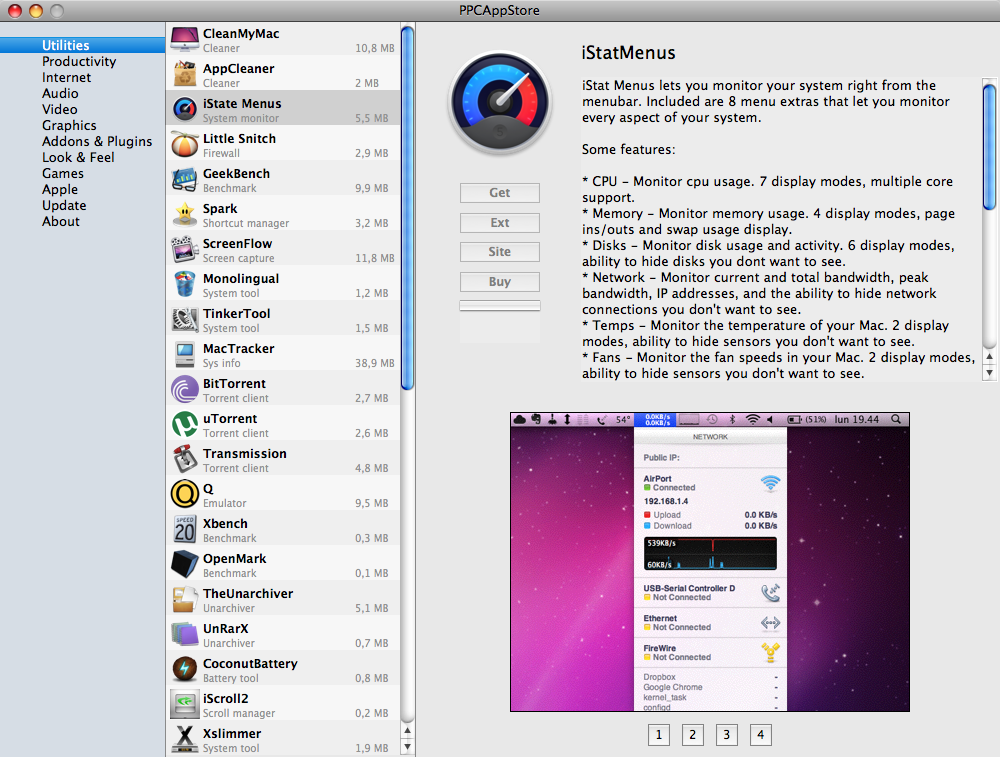Click the iStatMenus network screenshot preview
This screenshot has width=1000, height=757.
[x=710, y=562]
